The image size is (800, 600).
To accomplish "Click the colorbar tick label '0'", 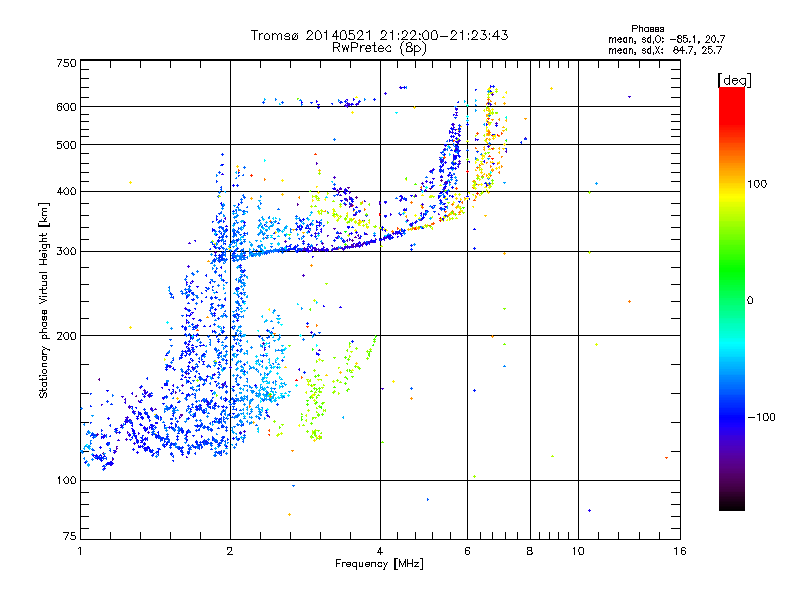I will 750,300.
